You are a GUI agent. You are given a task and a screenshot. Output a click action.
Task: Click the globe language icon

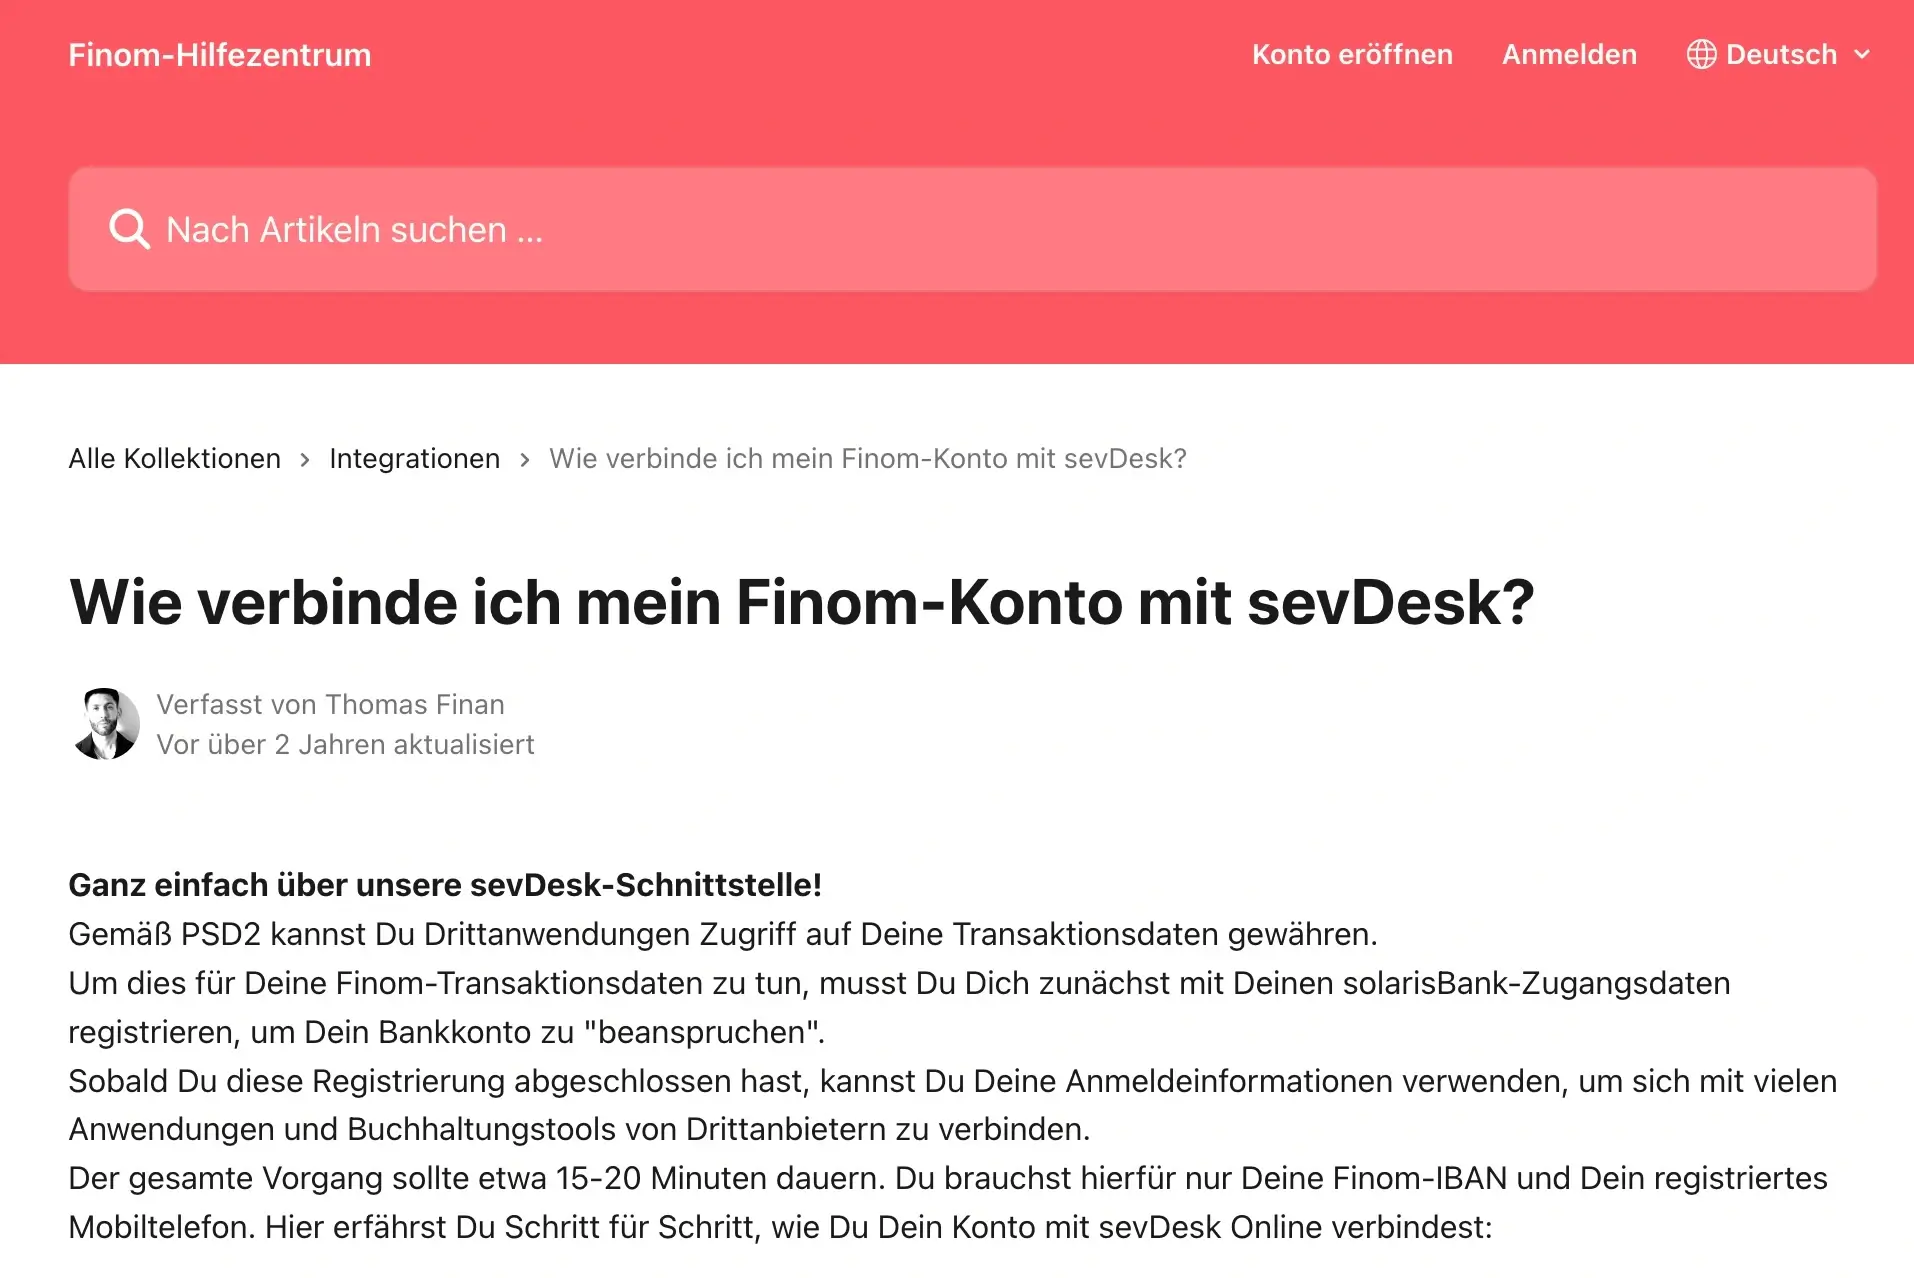[1701, 54]
